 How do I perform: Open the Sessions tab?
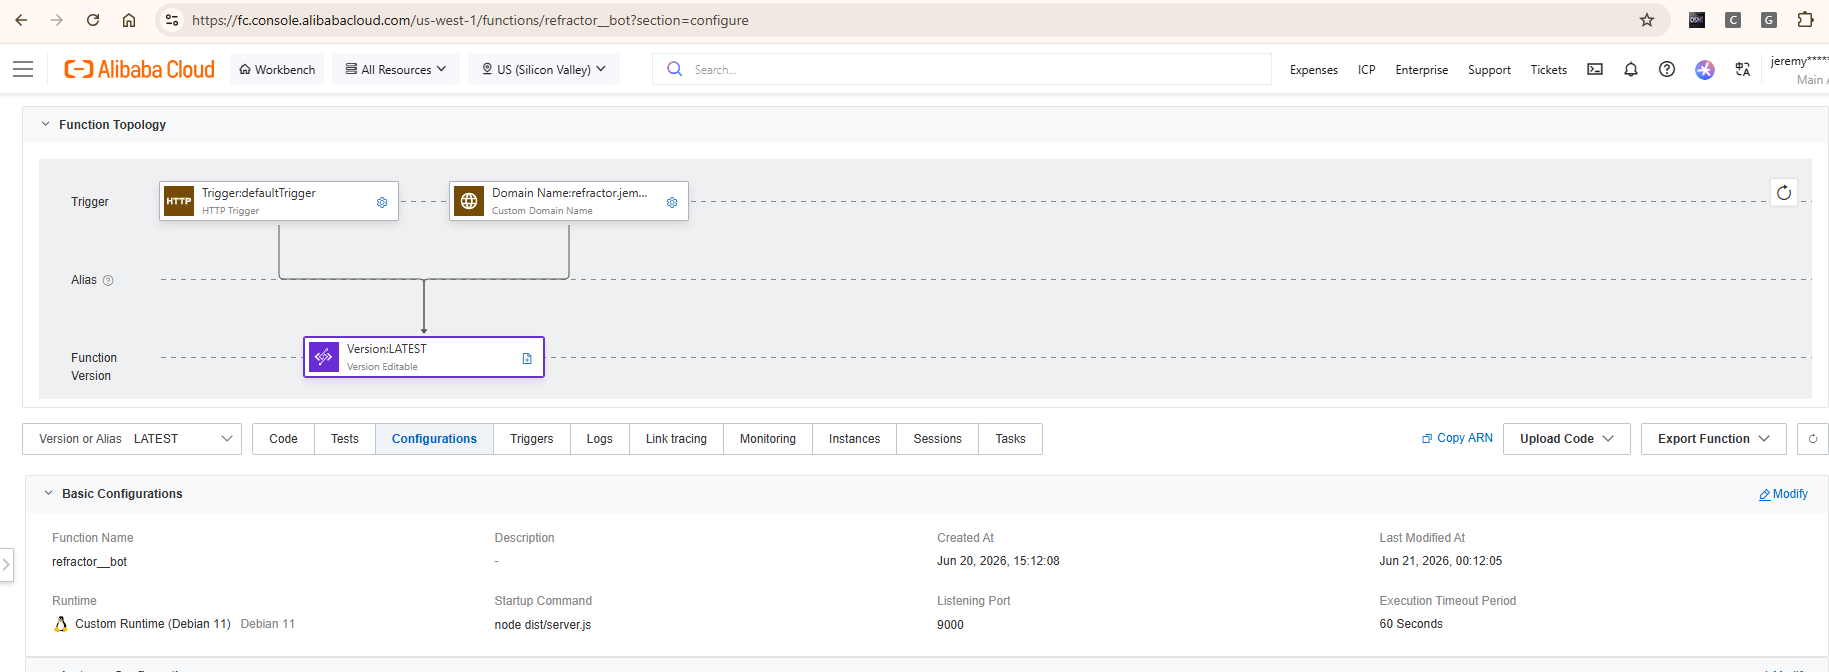(x=938, y=439)
